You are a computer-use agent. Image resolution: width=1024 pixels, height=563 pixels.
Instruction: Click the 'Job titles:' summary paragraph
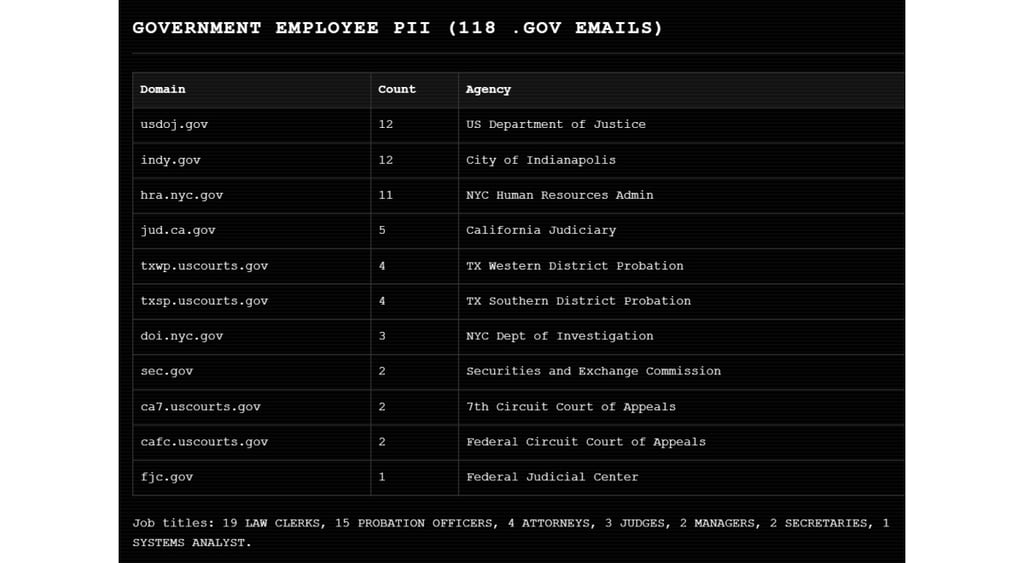point(511,533)
